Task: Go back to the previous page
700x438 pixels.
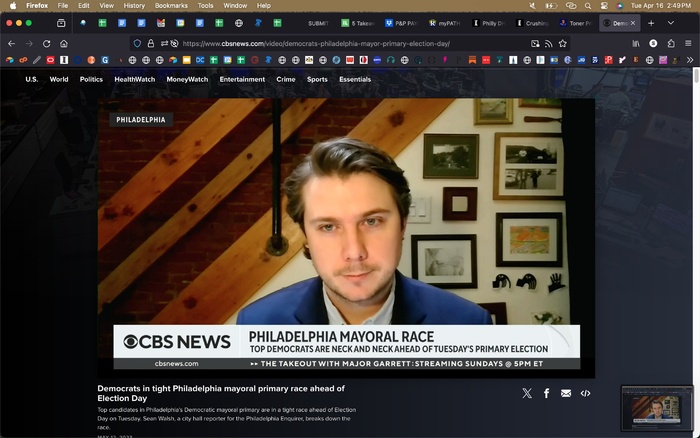Action: click(12, 44)
